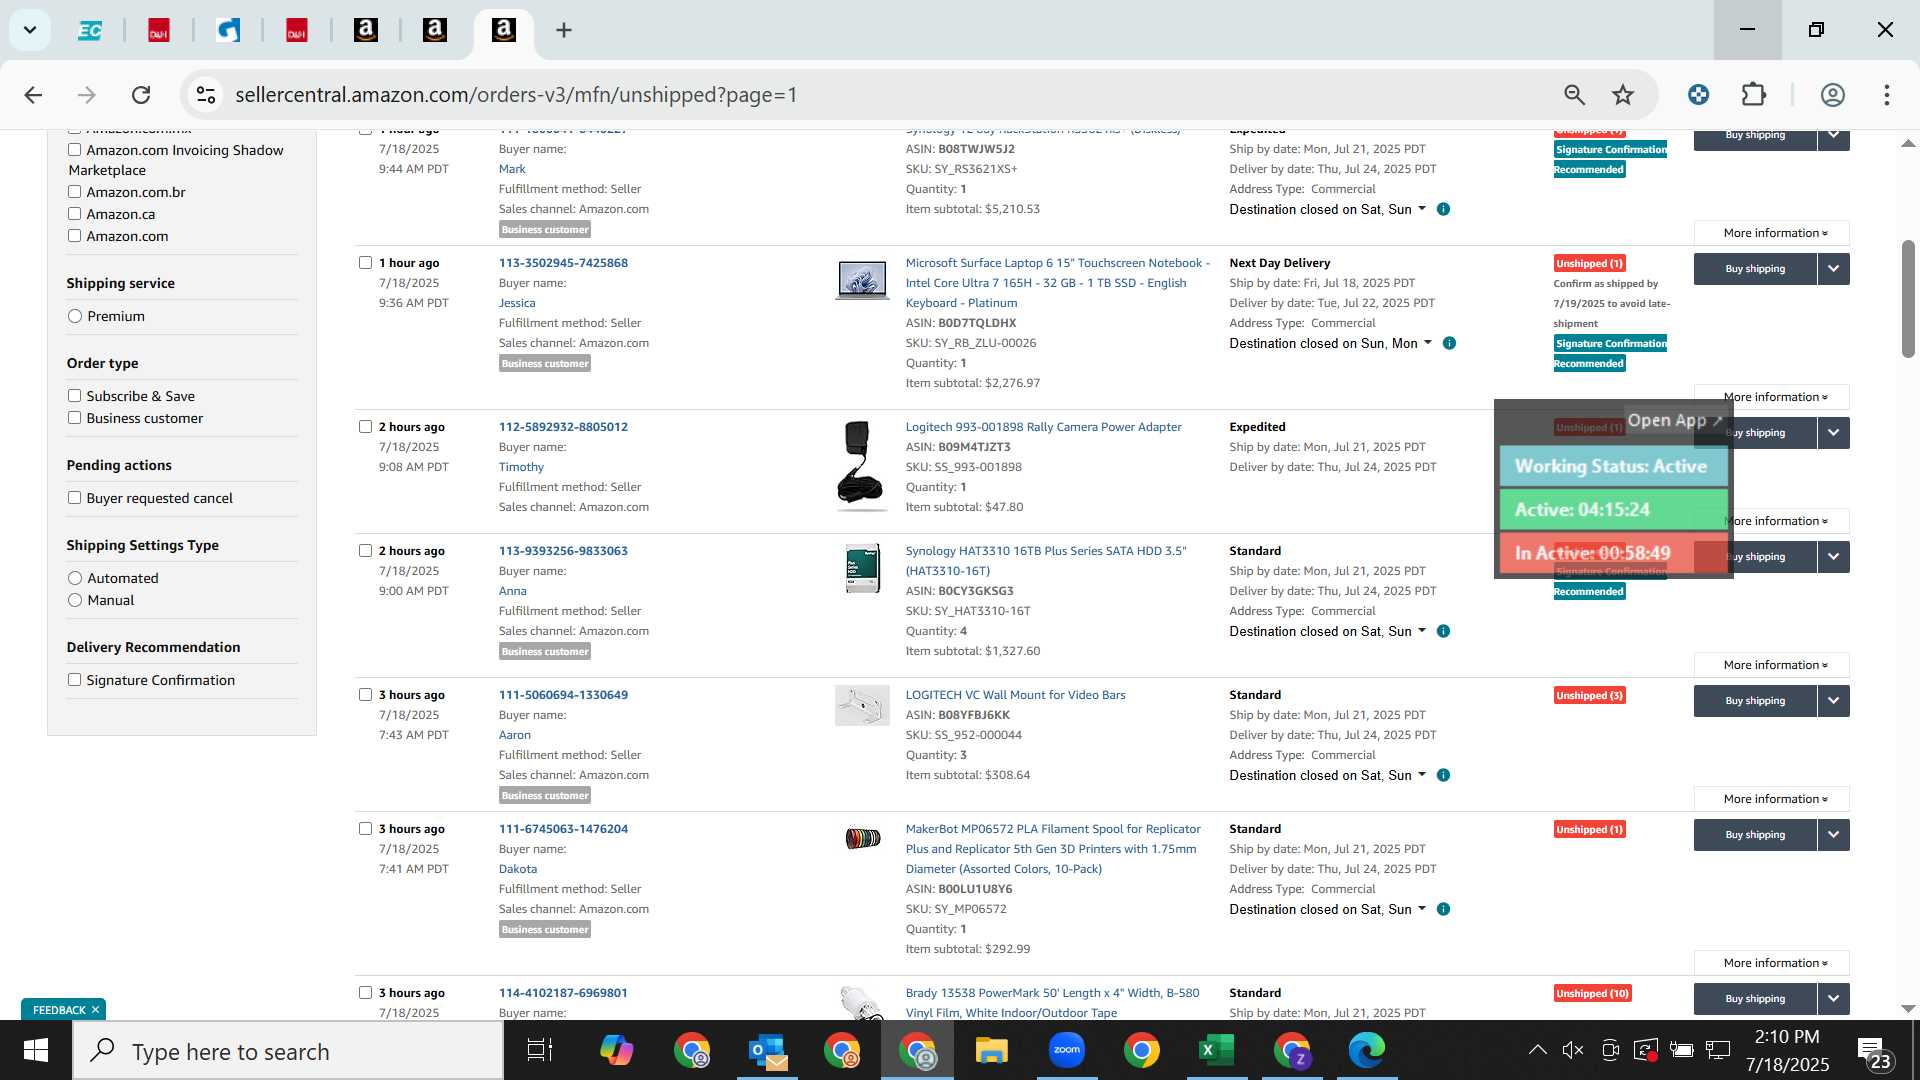Viewport: 1920px width, 1080px height.
Task: Click the Windows taskbar search box
Action: tap(288, 1051)
